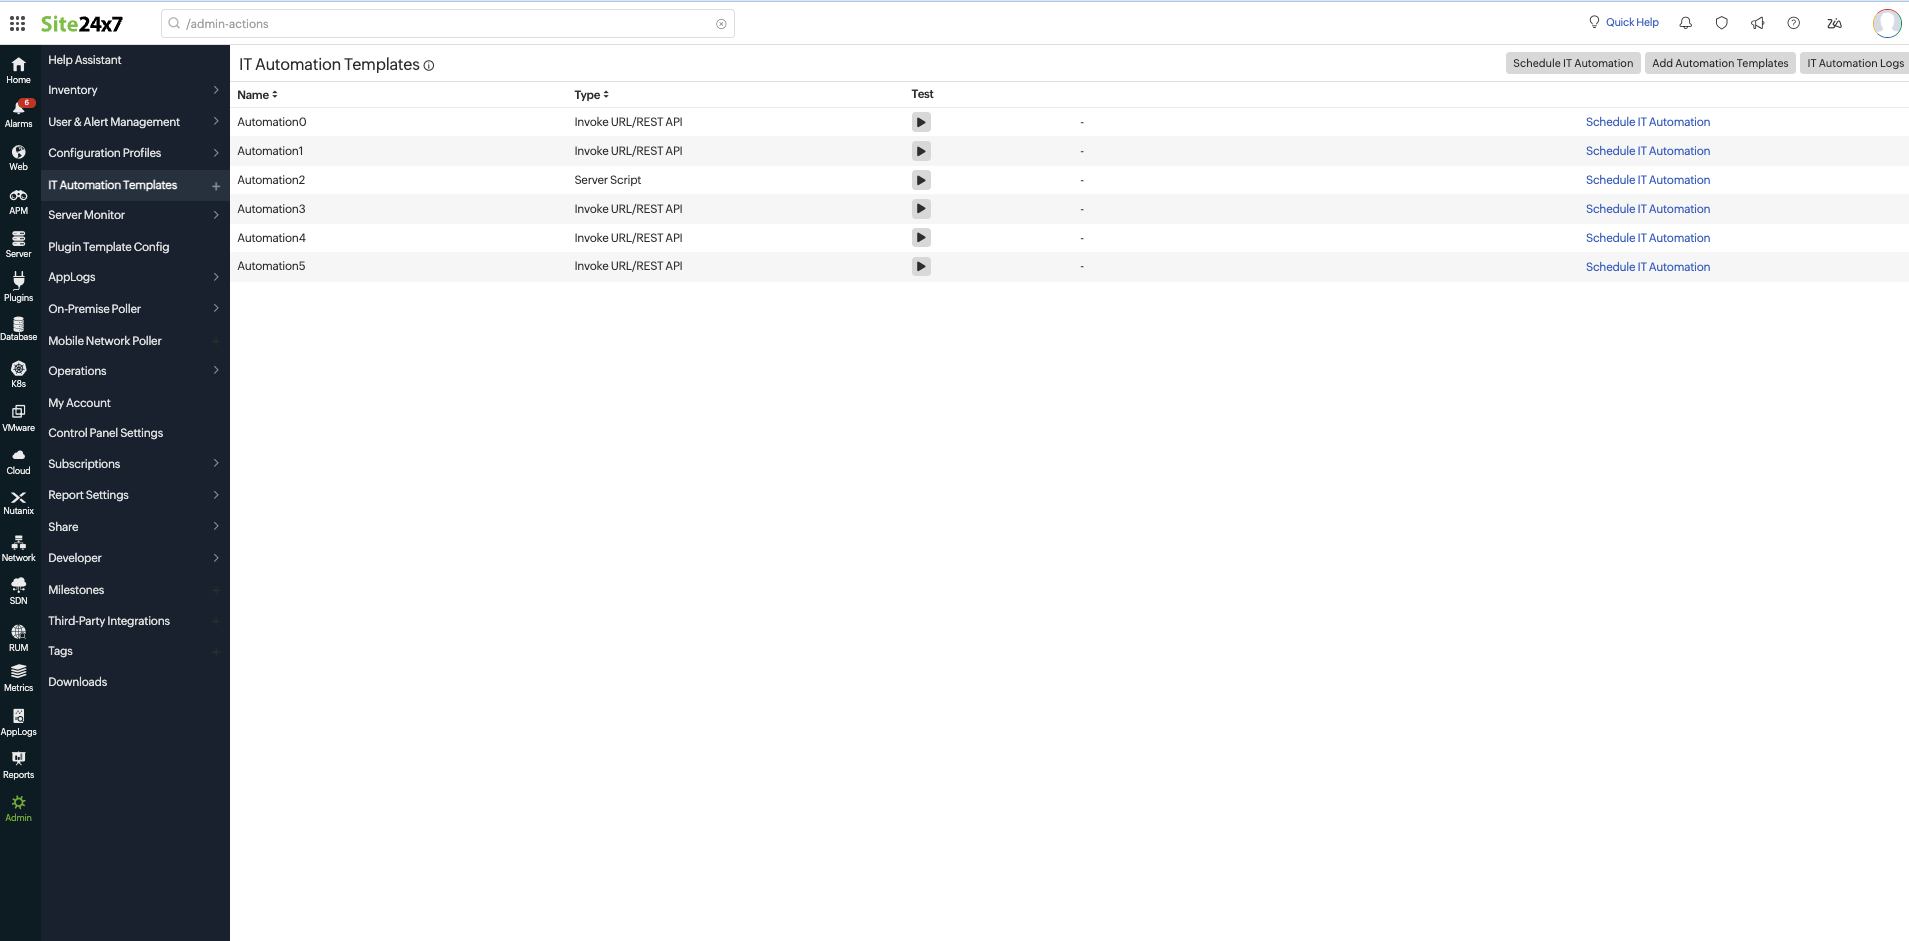Open the Downloads menu item
The height and width of the screenshot is (941, 1909).
click(x=77, y=682)
